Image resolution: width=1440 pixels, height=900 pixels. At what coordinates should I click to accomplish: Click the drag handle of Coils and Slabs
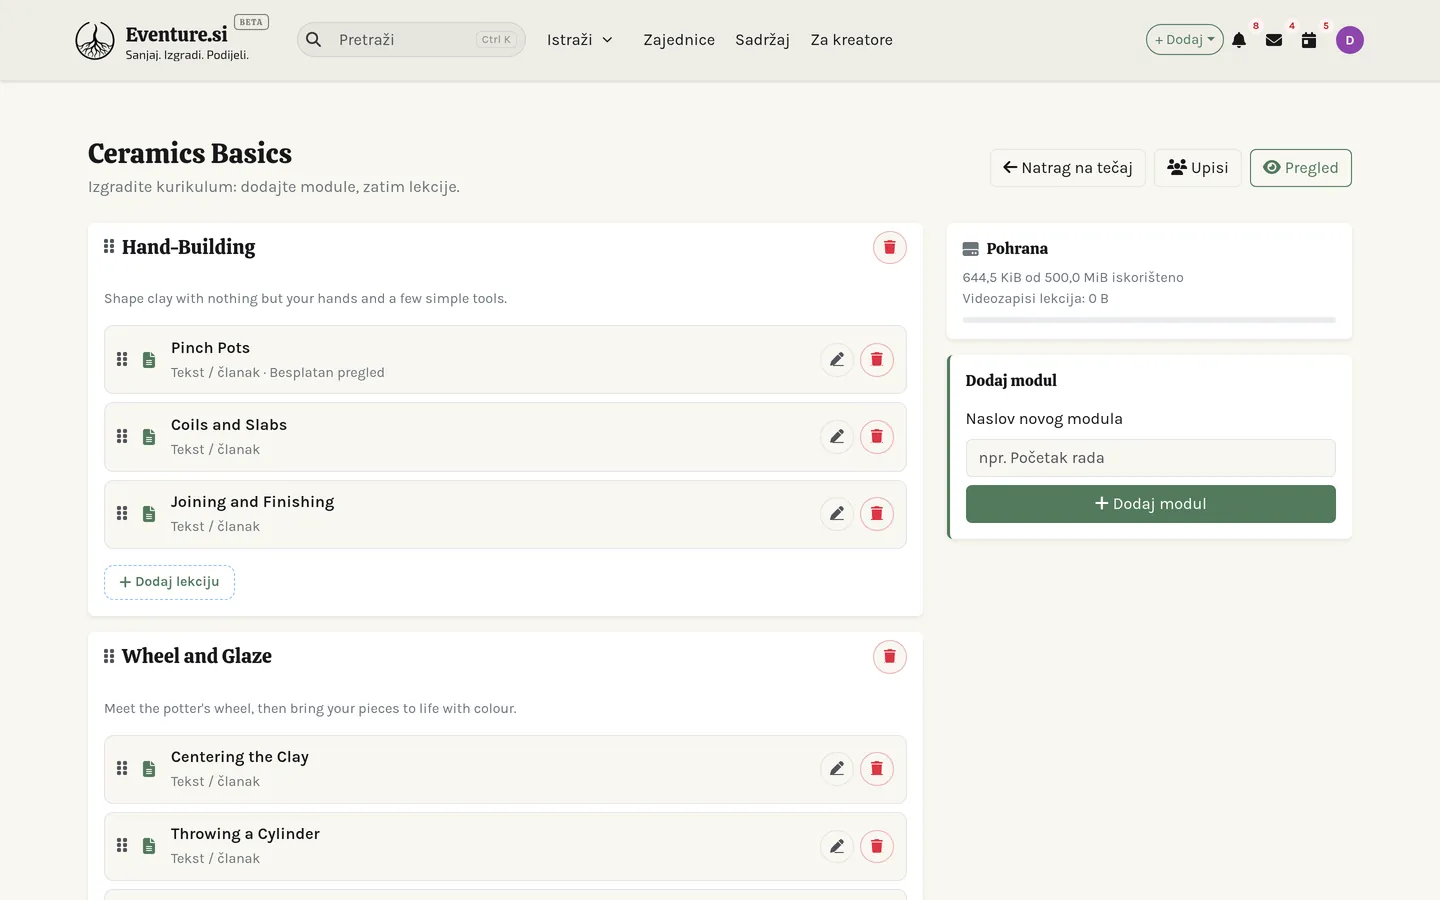click(122, 436)
